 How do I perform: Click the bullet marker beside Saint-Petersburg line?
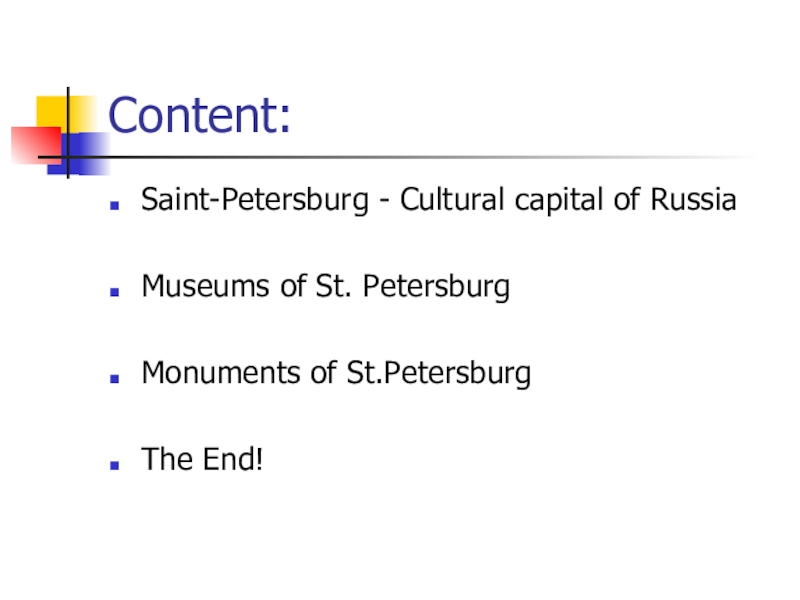tap(116, 203)
